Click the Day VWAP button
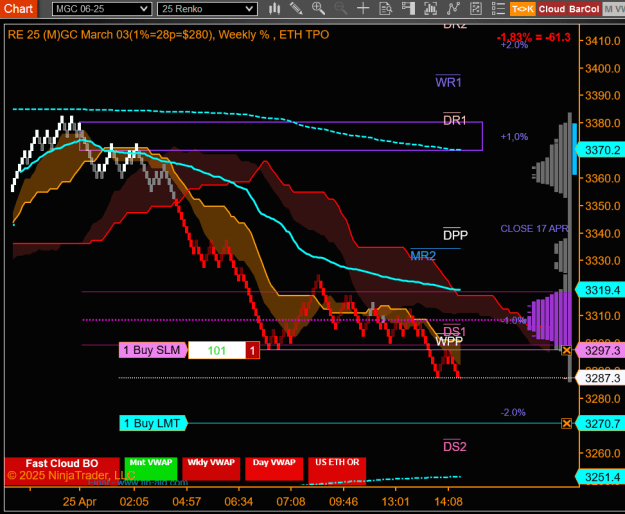The height and width of the screenshot is (514, 625). click(x=274, y=469)
